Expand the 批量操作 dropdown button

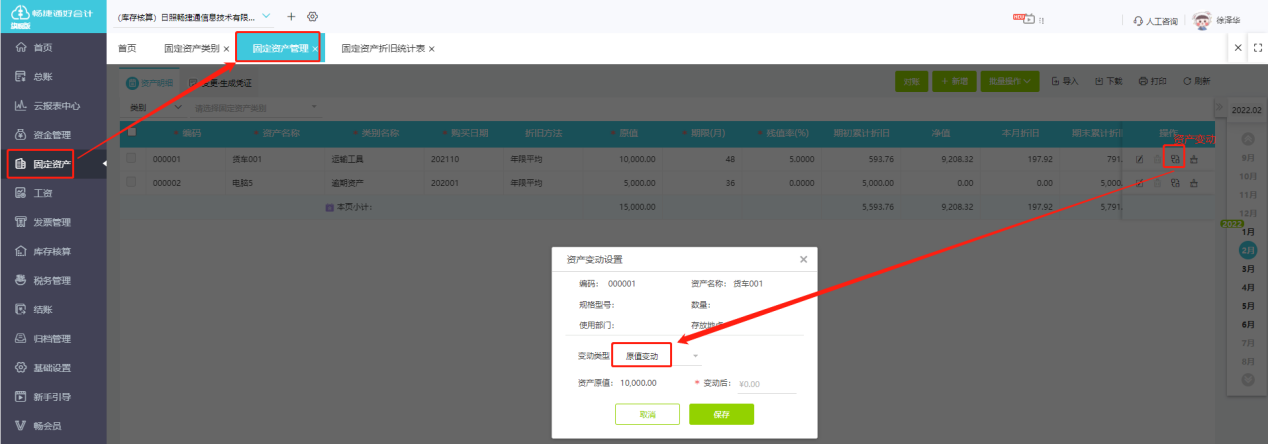pos(1008,81)
